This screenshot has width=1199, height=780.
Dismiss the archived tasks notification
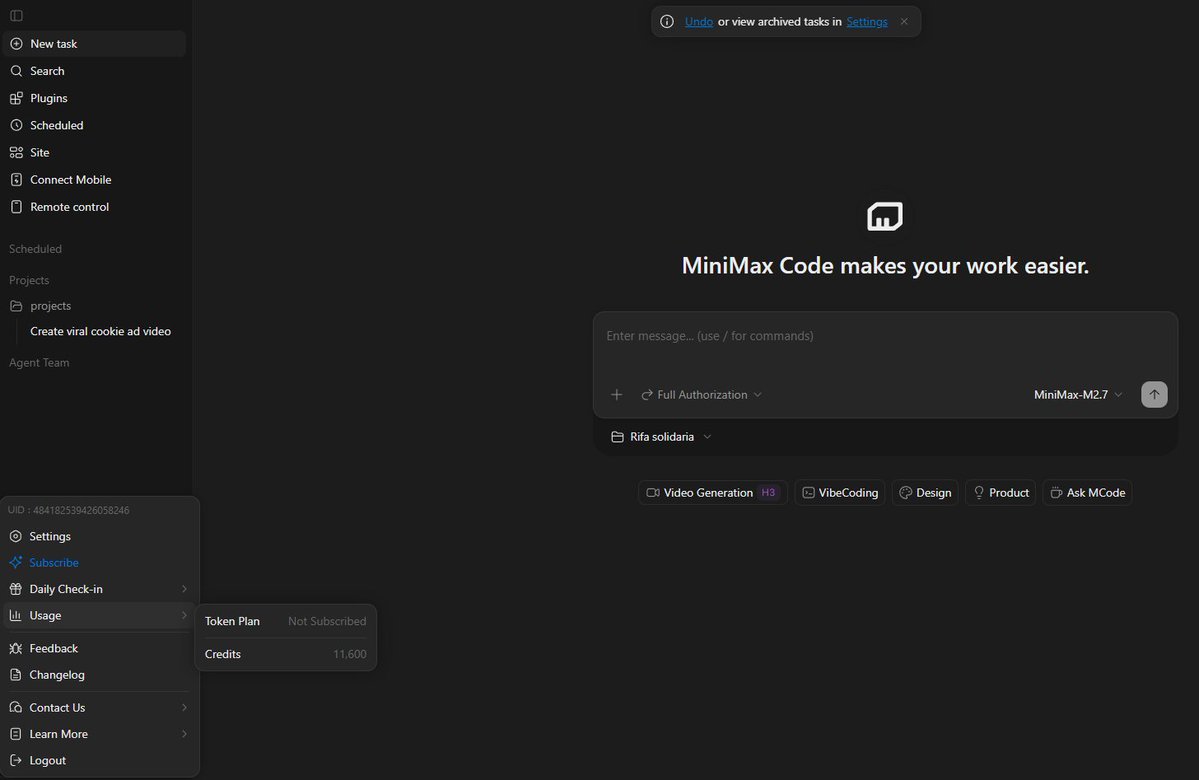tap(904, 21)
